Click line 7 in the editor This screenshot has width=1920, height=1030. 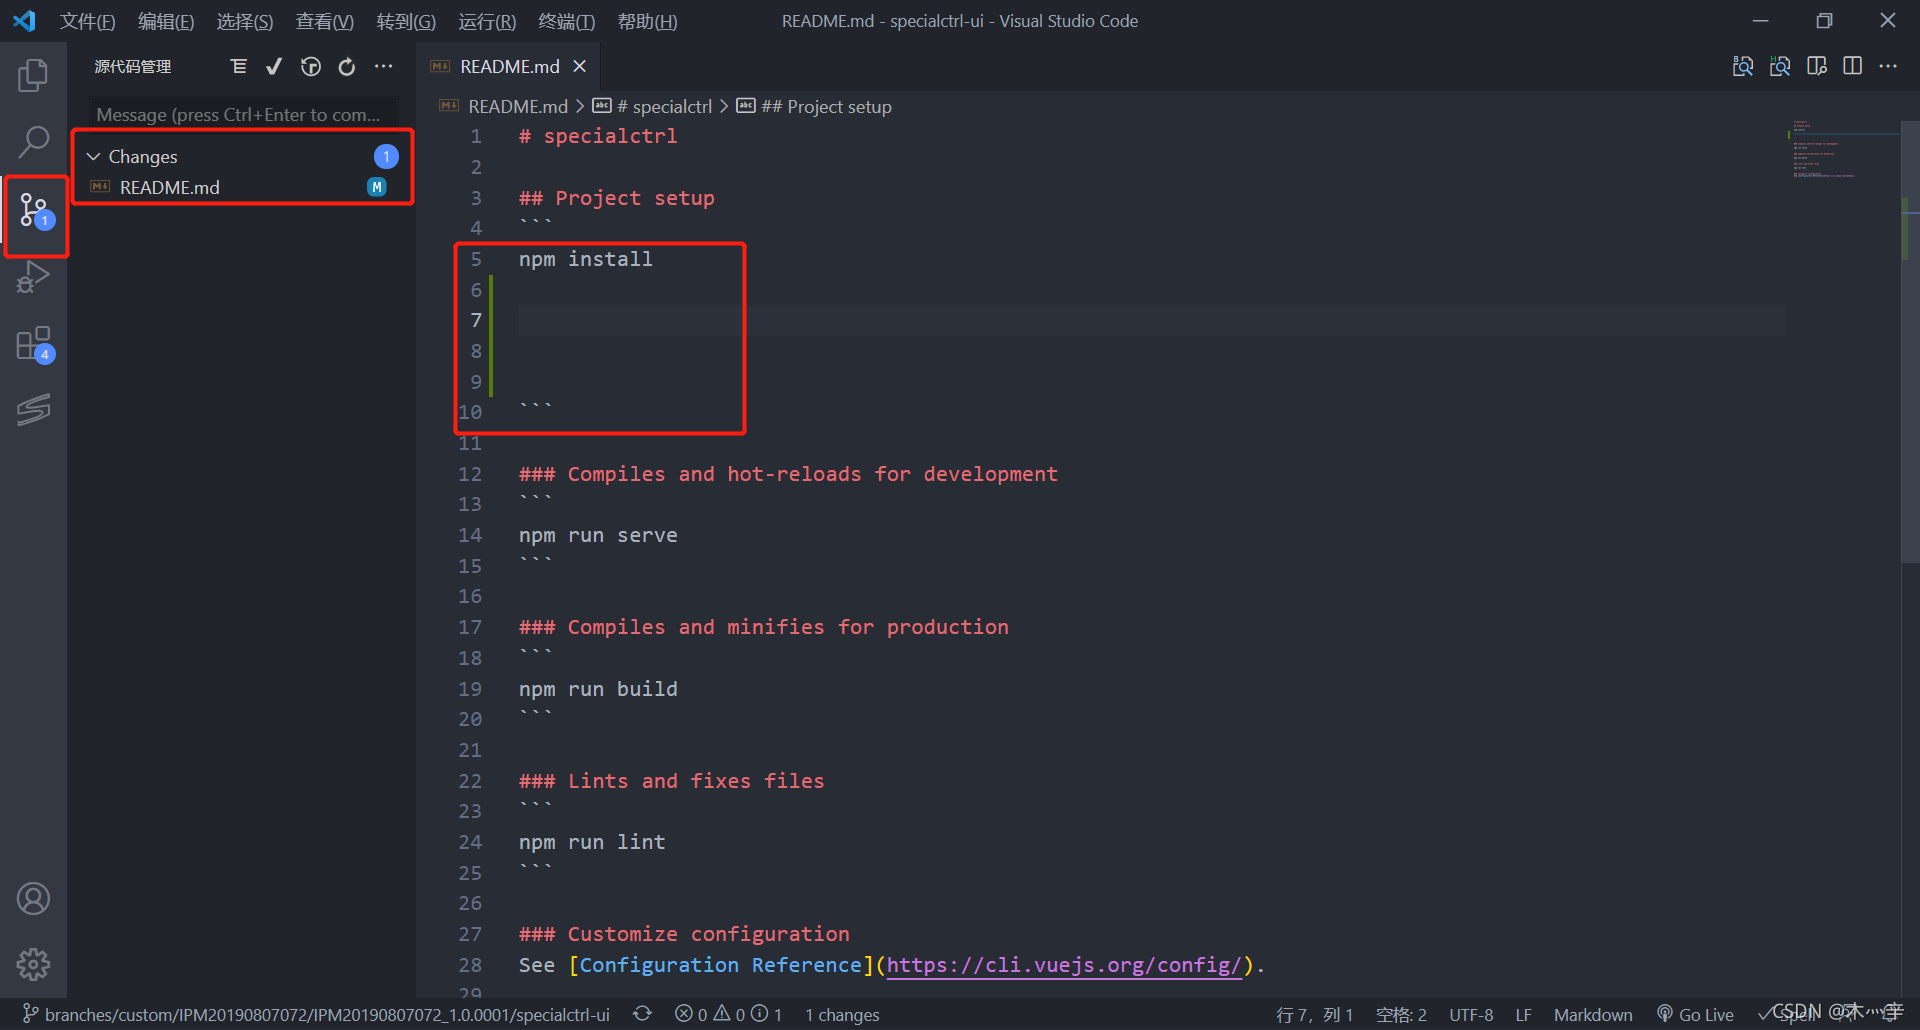point(1150,320)
